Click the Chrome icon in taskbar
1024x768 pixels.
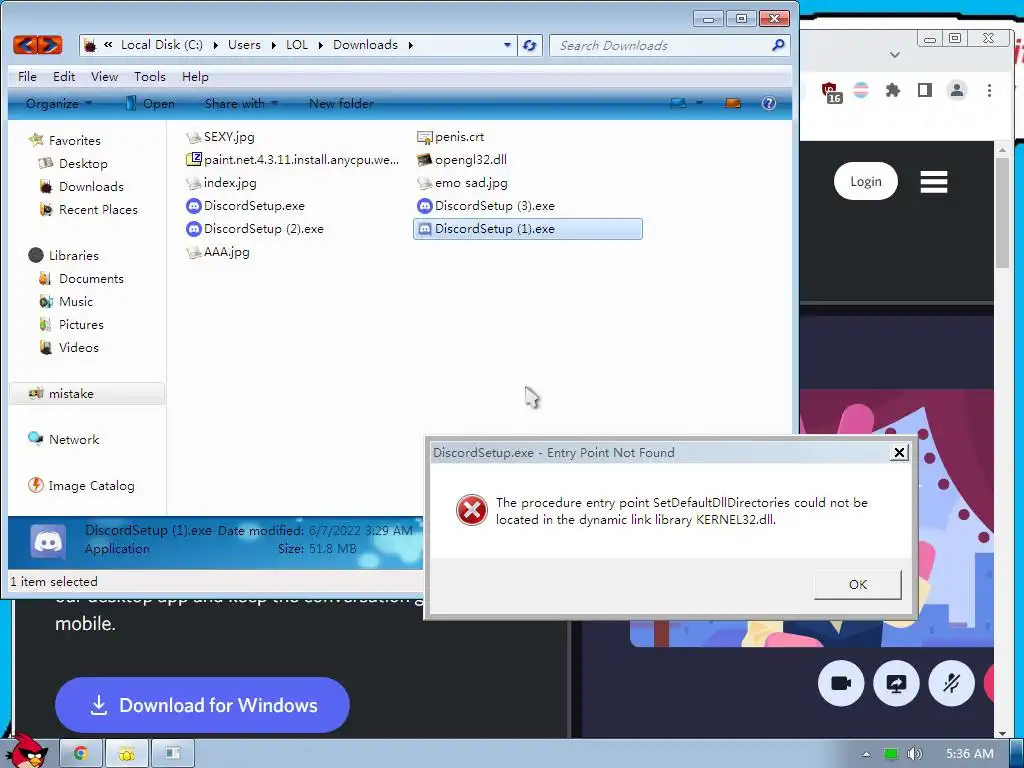tap(81, 753)
